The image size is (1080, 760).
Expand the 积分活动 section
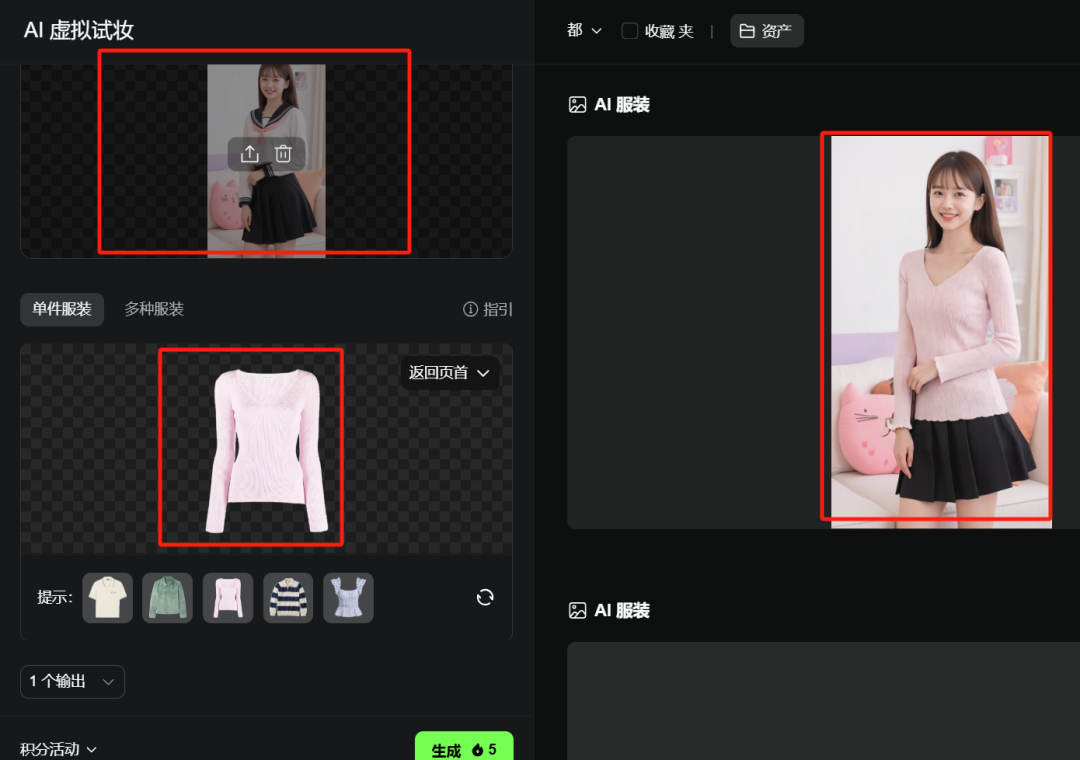coord(55,748)
